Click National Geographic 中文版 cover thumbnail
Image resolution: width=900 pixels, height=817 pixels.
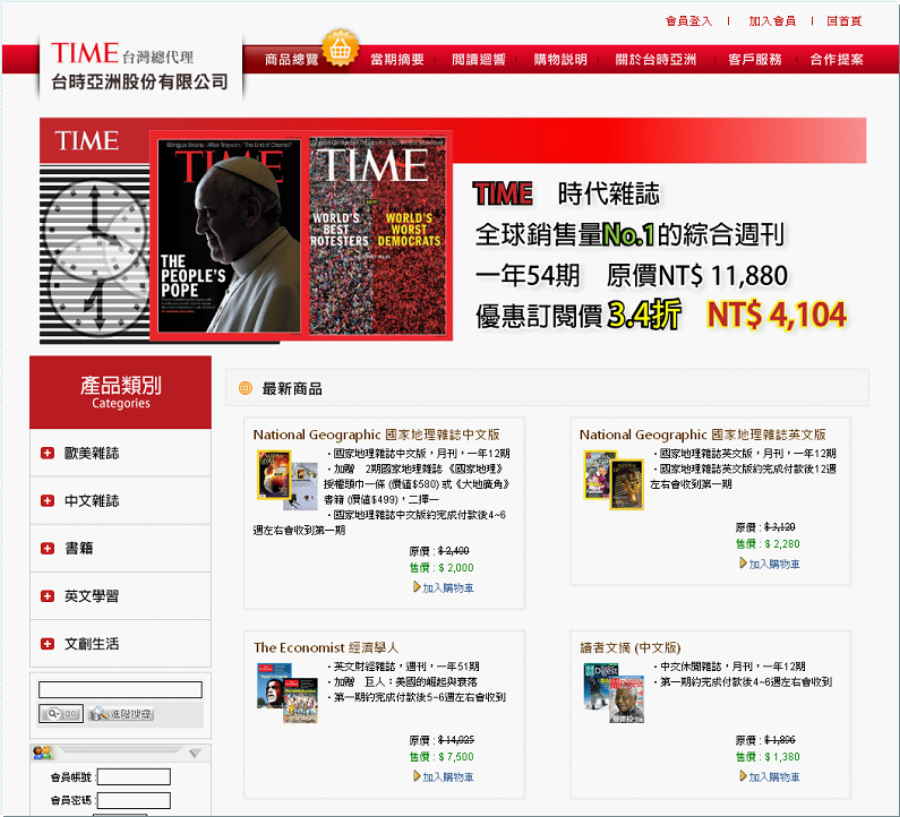[x=287, y=481]
